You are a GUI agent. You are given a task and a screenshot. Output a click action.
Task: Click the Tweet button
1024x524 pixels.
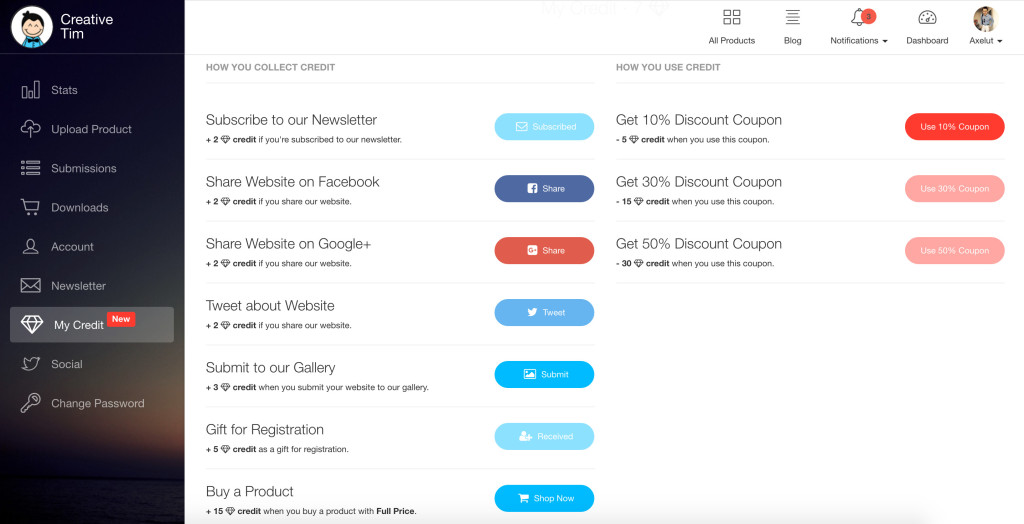click(544, 312)
